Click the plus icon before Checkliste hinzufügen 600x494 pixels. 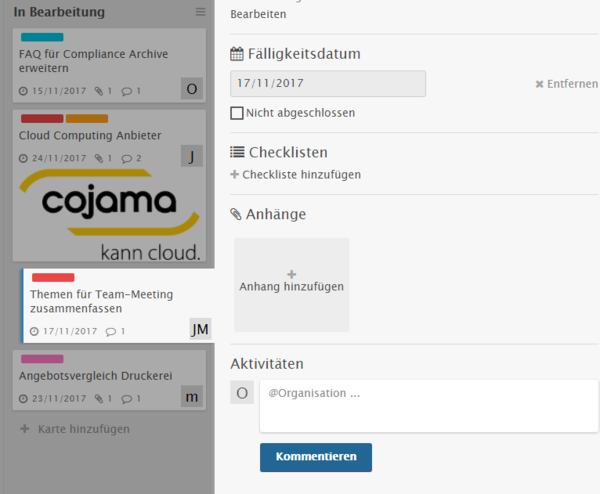(235, 174)
